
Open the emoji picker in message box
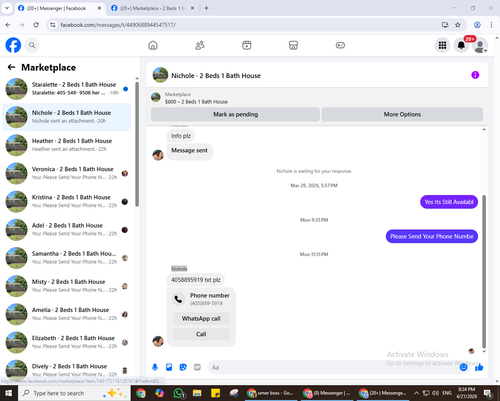[463, 367]
